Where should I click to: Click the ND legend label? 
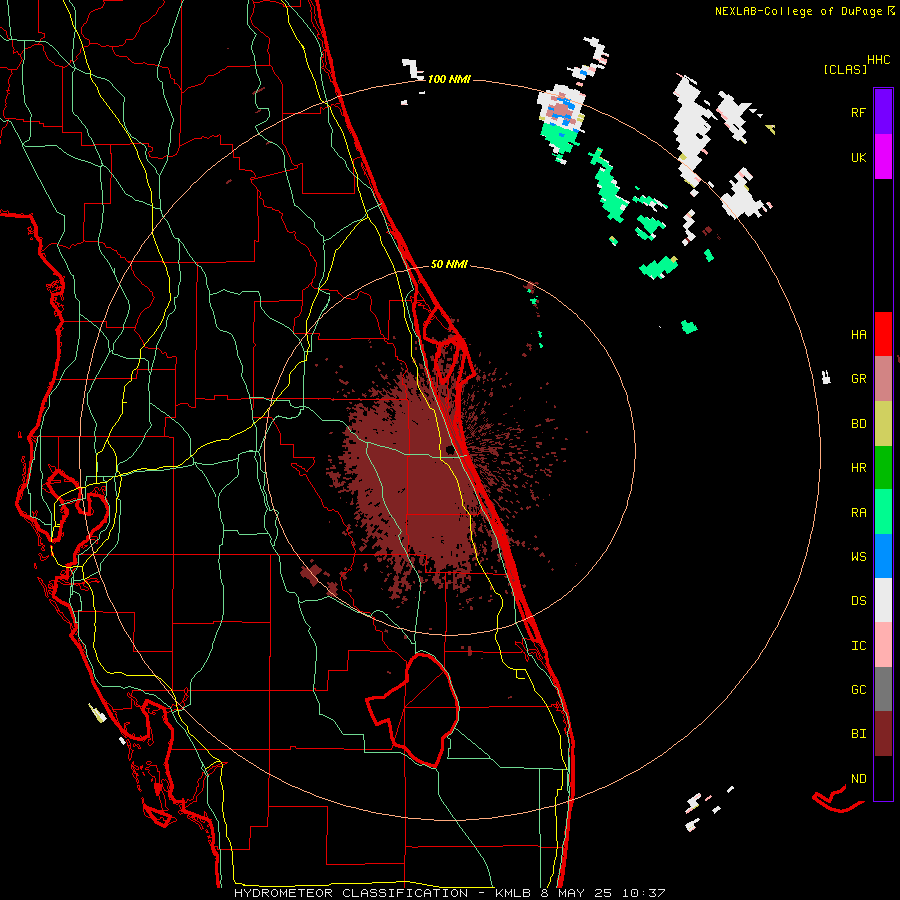[858, 779]
